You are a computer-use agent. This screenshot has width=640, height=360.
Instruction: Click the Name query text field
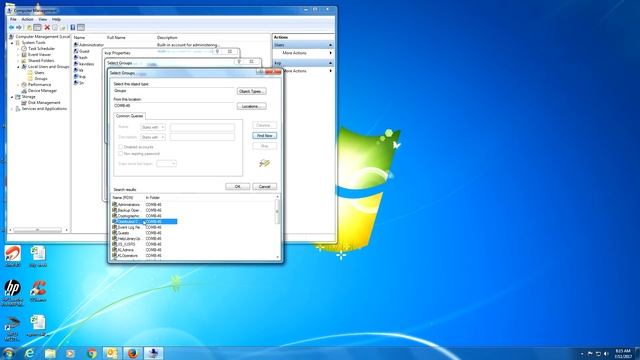pos(202,127)
